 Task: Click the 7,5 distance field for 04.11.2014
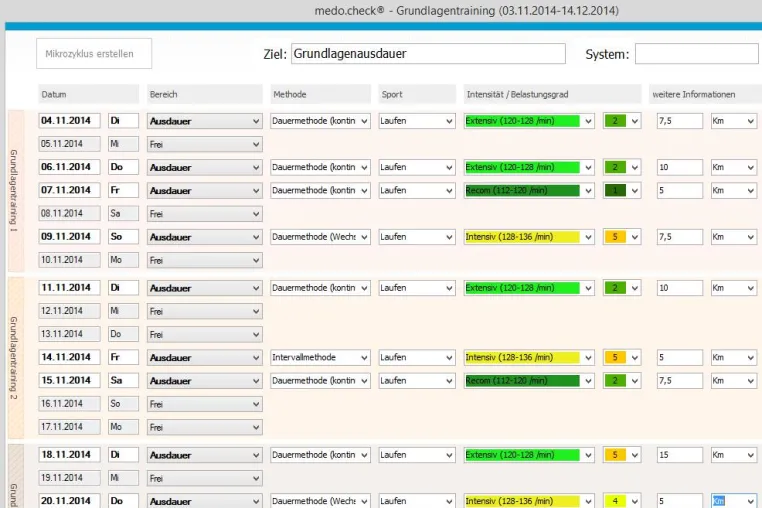pyautogui.click(x=679, y=121)
